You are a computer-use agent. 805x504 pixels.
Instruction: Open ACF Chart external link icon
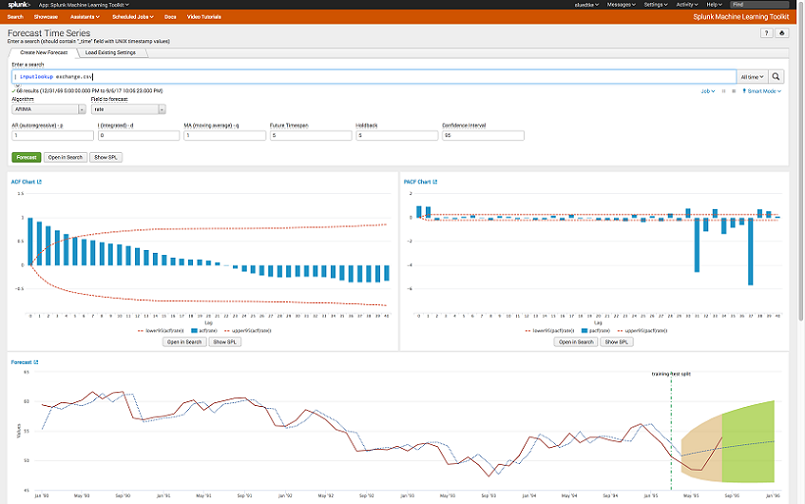pos(40,182)
